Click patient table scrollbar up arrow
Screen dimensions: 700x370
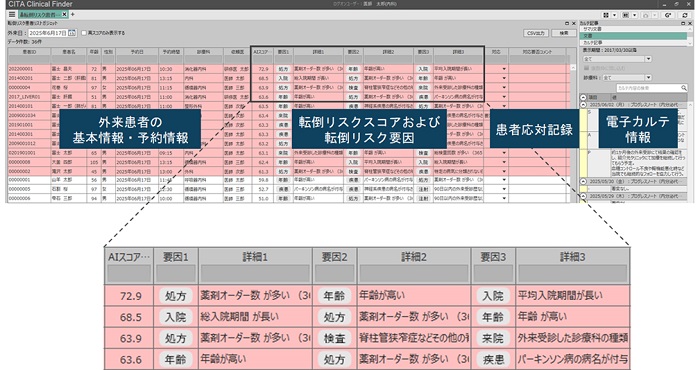click(573, 67)
